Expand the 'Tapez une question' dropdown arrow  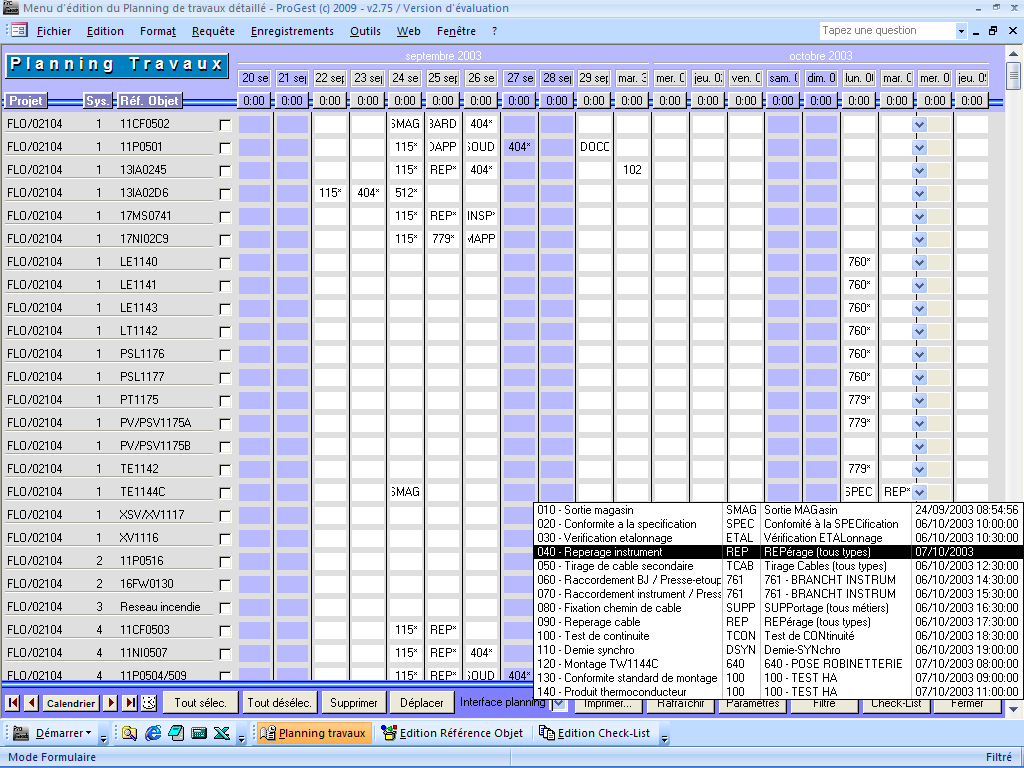coord(961,31)
